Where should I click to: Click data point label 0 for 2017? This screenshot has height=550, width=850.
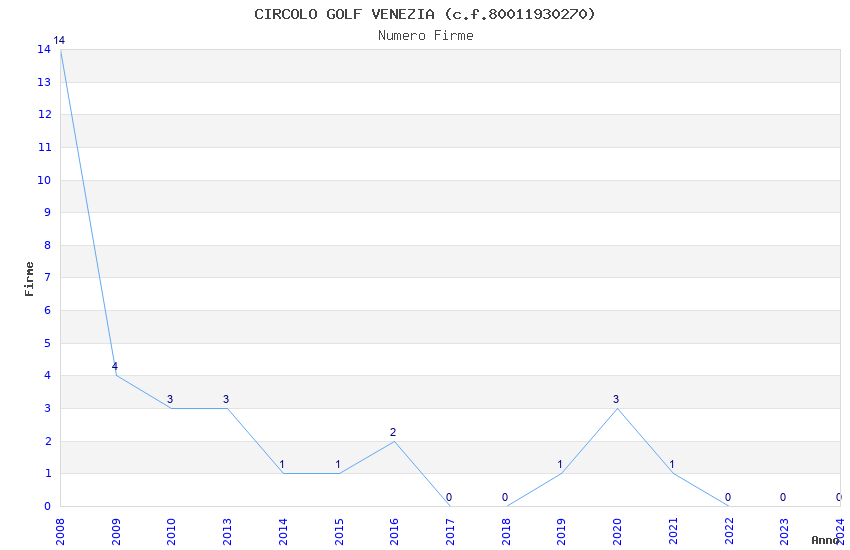click(x=449, y=497)
